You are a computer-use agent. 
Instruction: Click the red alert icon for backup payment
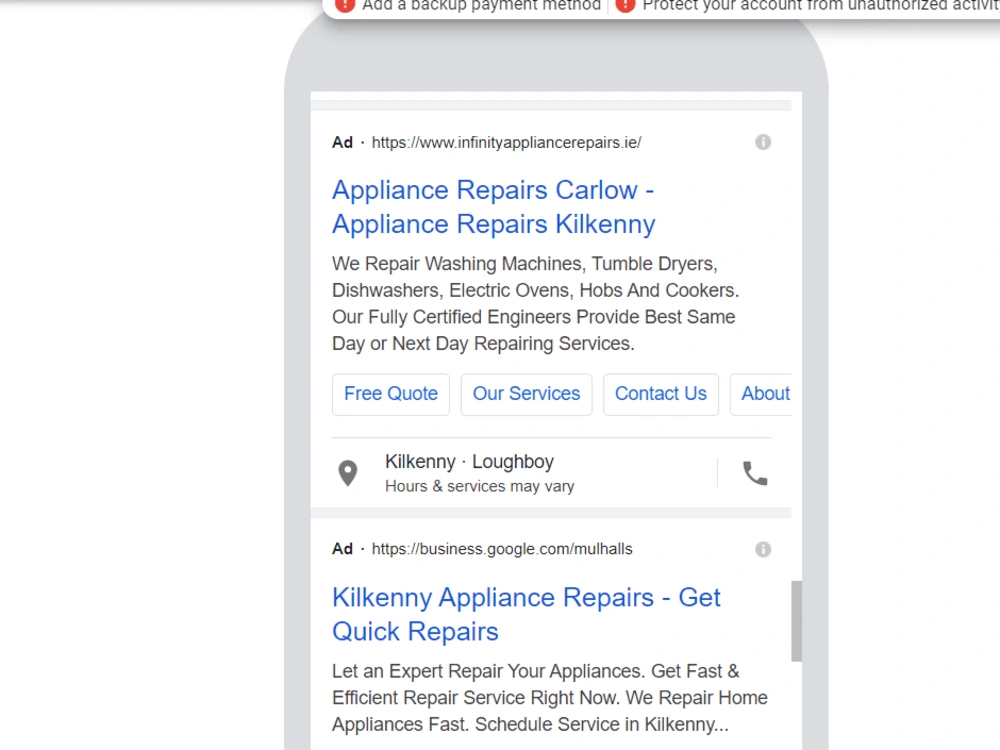click(345, 5)
